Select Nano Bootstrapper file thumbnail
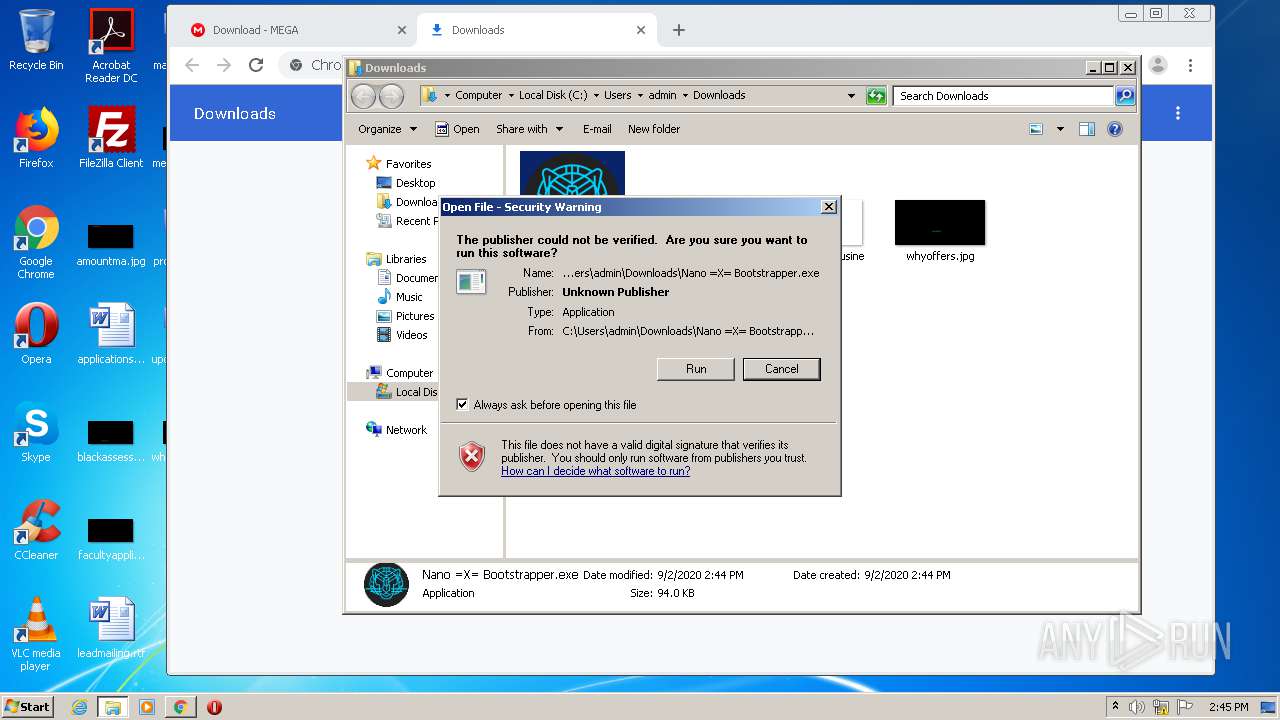Viewport: 1280px width, 720px height. [x=572, y=174]
